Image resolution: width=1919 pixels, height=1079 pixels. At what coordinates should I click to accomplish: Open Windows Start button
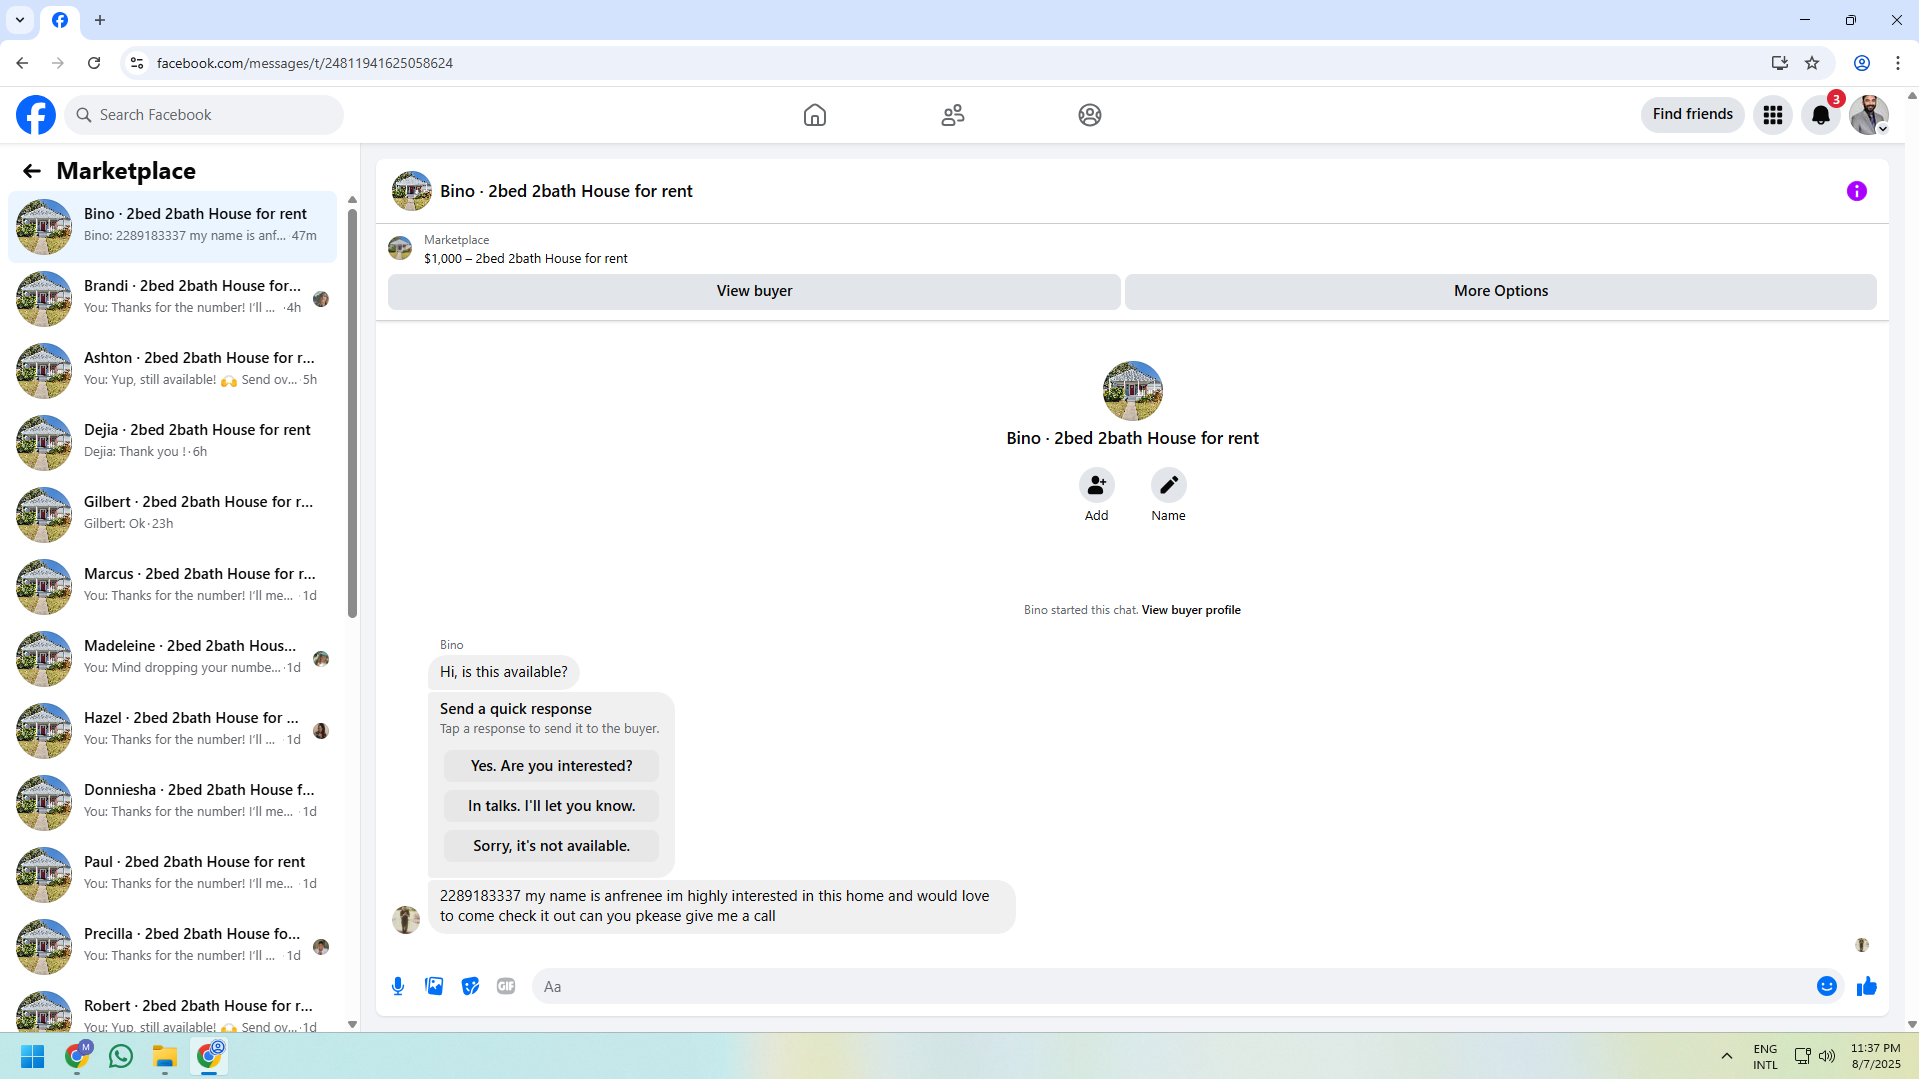(x=33, y=1056)
